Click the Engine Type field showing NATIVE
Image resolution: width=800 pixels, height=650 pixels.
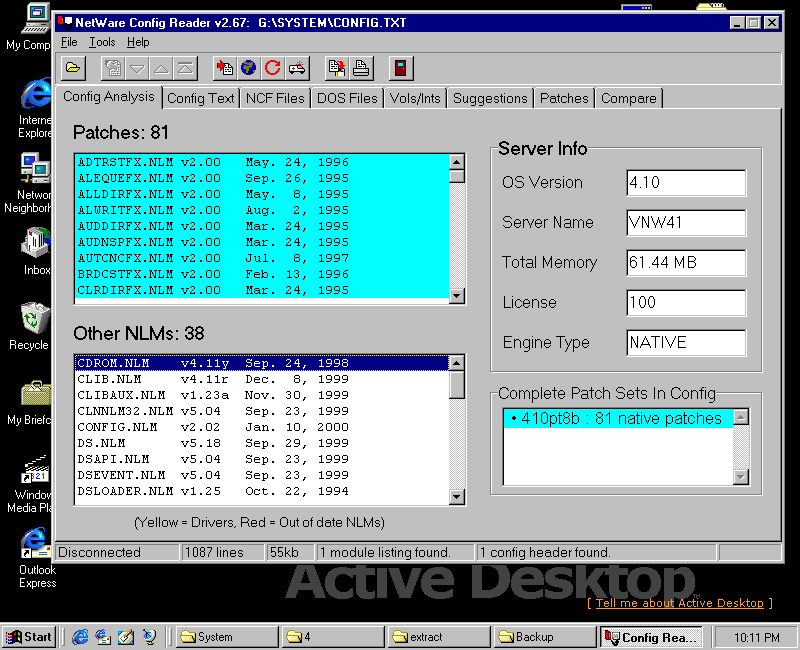[686, 342]
